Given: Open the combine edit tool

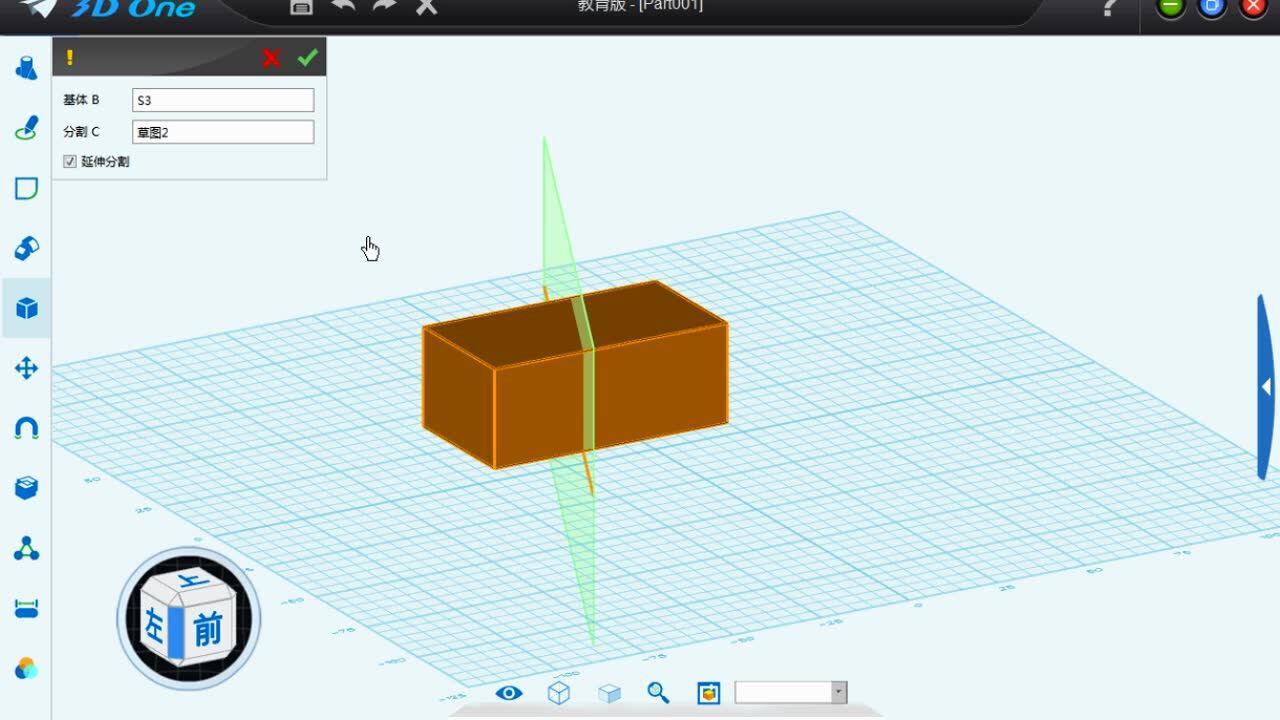Looking at the screenshot, I should [x=27, y=488].
